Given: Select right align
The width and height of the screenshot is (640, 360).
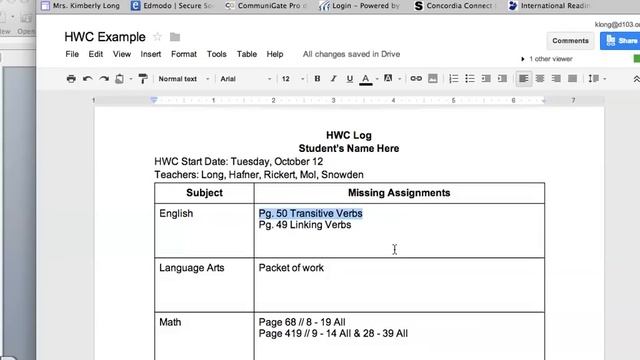Looking at the screenshot, I should (x=556, y=78).
